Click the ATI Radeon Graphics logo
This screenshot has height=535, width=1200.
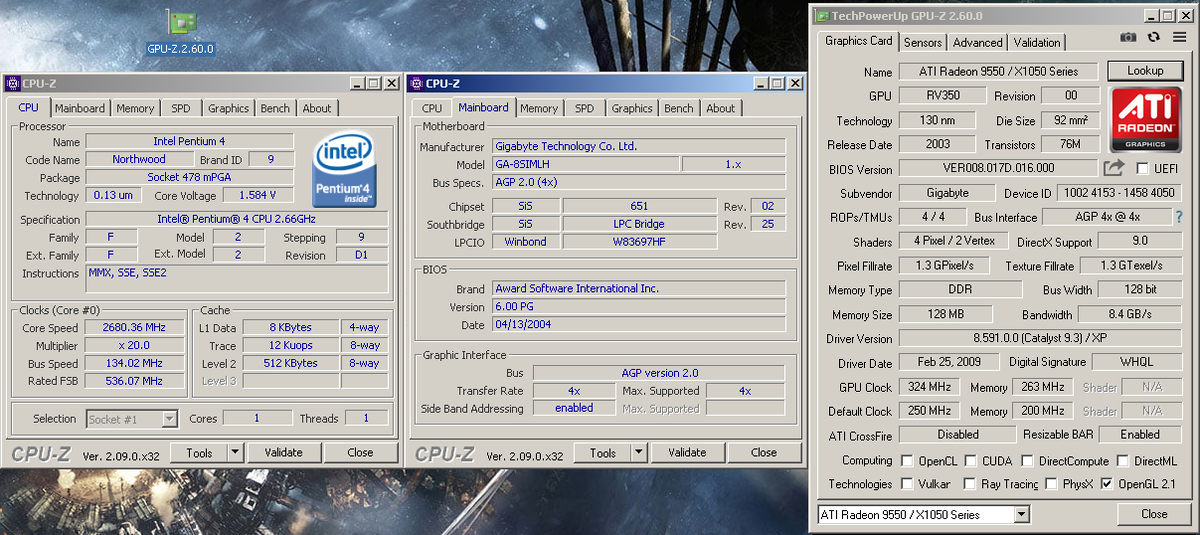(1146, 120)
